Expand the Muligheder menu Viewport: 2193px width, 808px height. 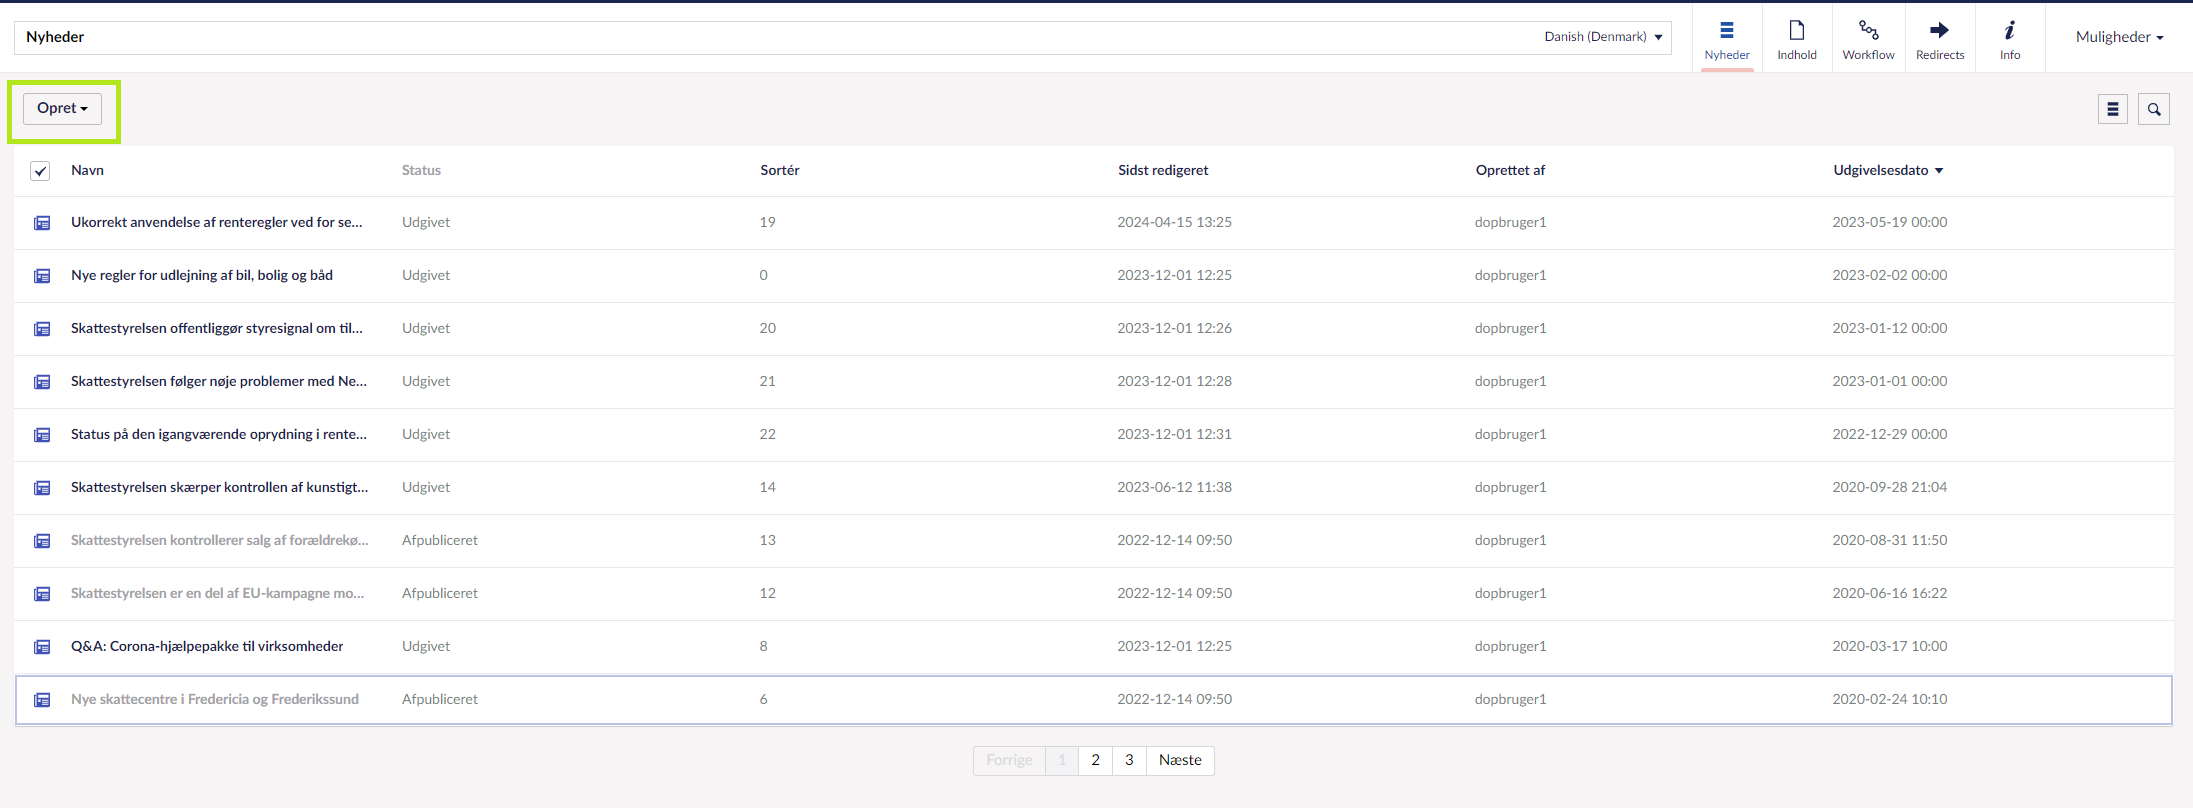click(x=2118, y=37)
